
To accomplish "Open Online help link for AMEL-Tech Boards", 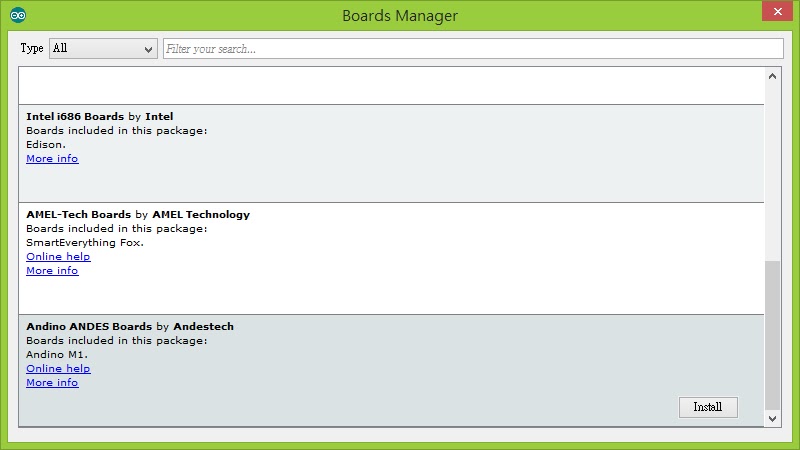I will [58, 257].
